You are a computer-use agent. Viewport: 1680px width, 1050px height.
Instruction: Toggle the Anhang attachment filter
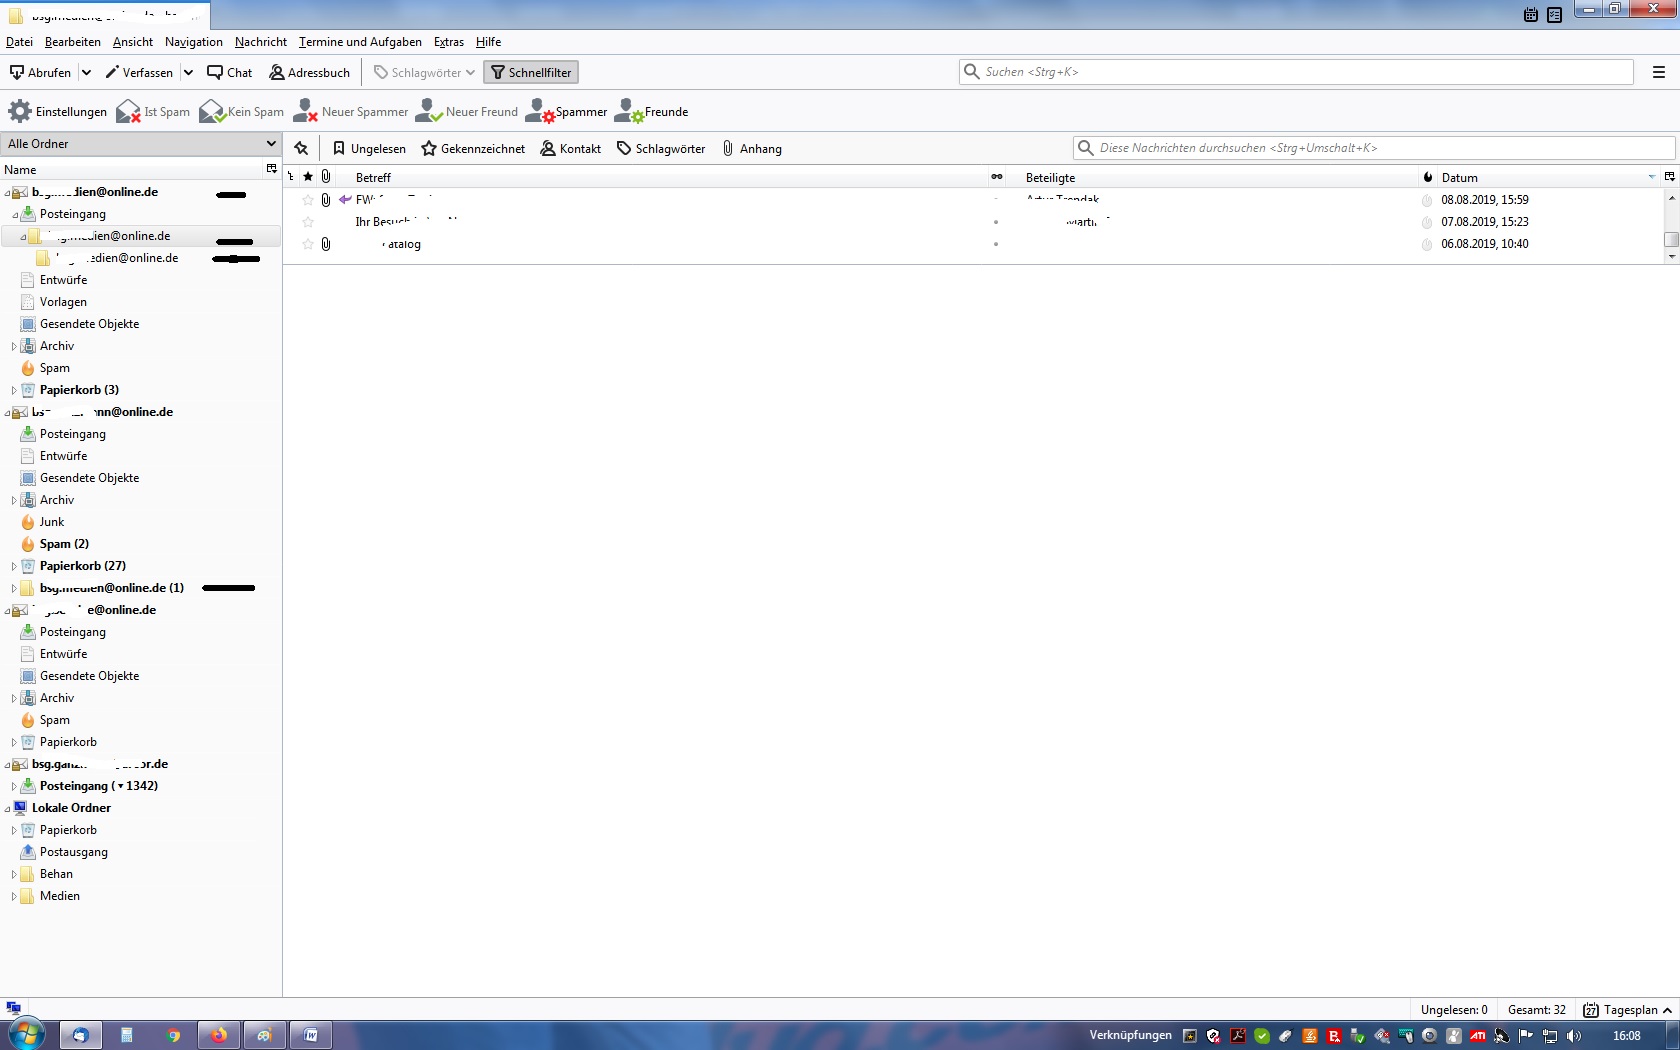pyautogui.click(x=752, y=148)
